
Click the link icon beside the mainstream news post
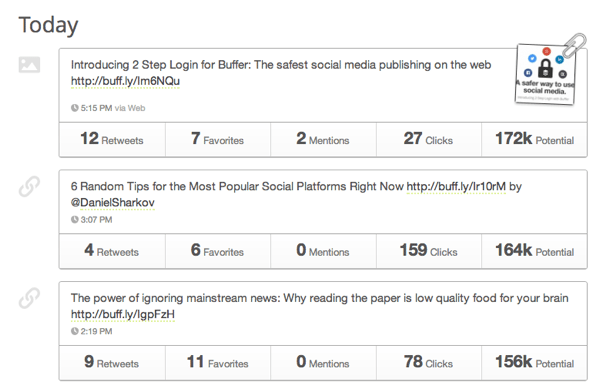(x=29, y=298)
